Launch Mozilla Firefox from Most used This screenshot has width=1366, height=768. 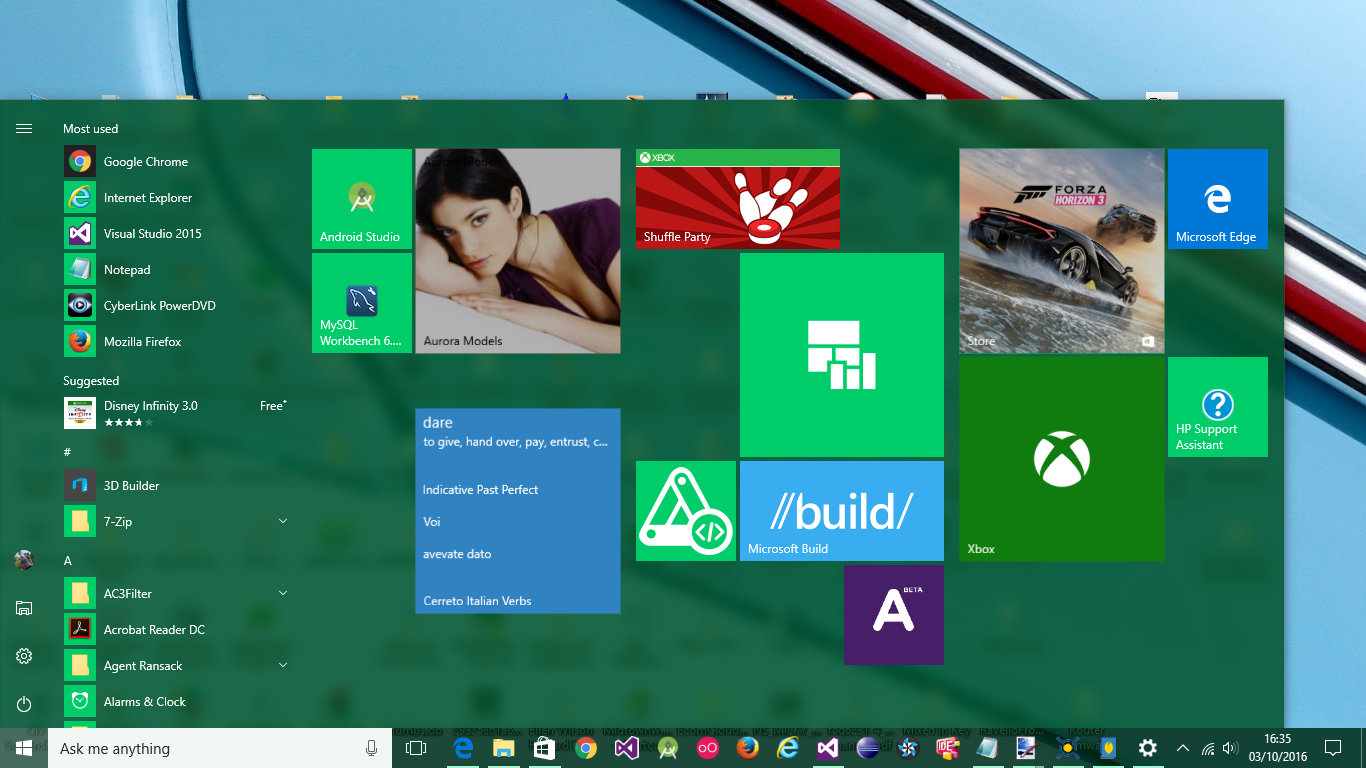click(176, 342)
